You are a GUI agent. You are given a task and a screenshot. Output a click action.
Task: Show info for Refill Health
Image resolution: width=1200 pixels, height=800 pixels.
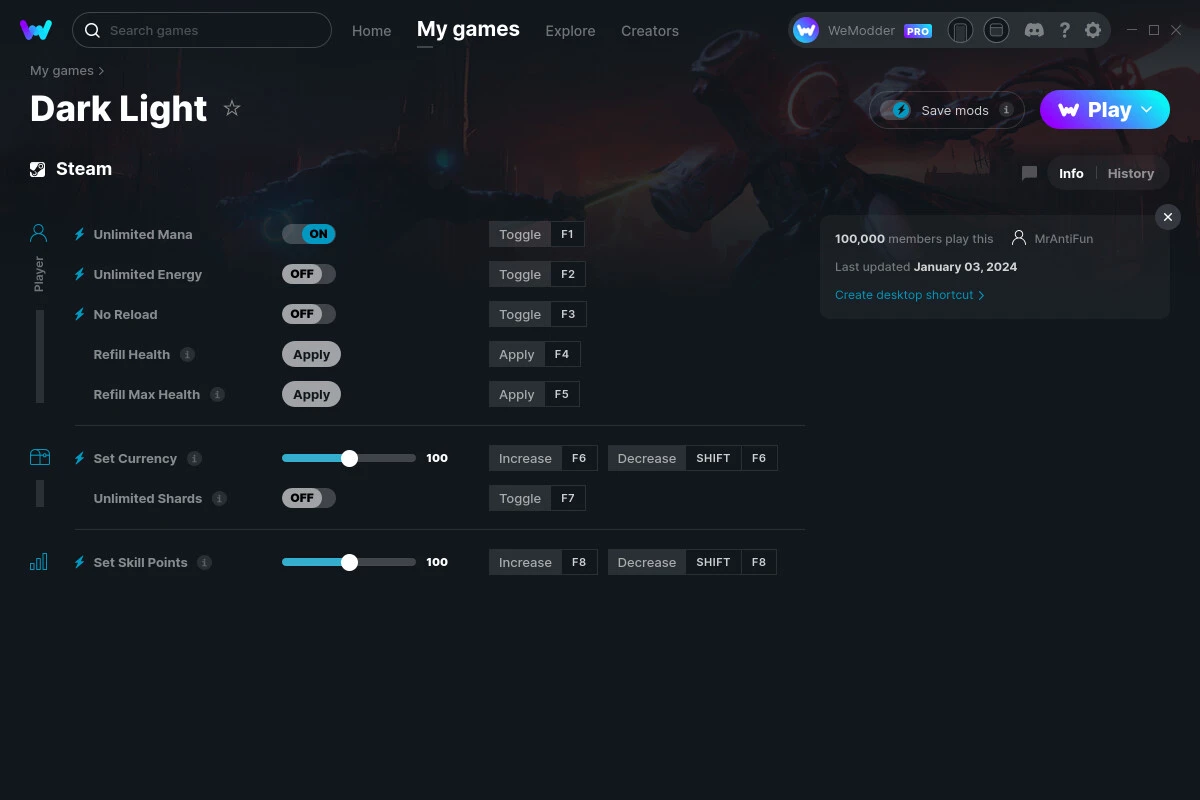pyautogui.click(x=187, y=354)
